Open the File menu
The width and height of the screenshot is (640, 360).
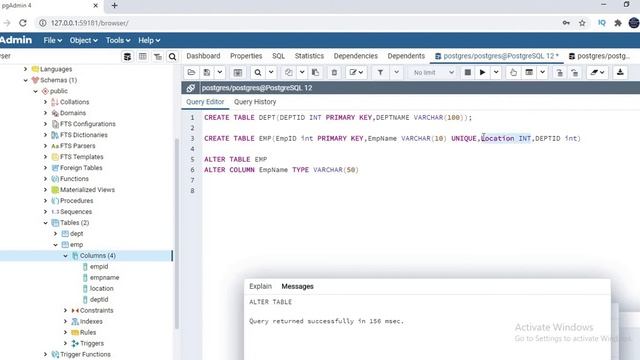[53, 40]
